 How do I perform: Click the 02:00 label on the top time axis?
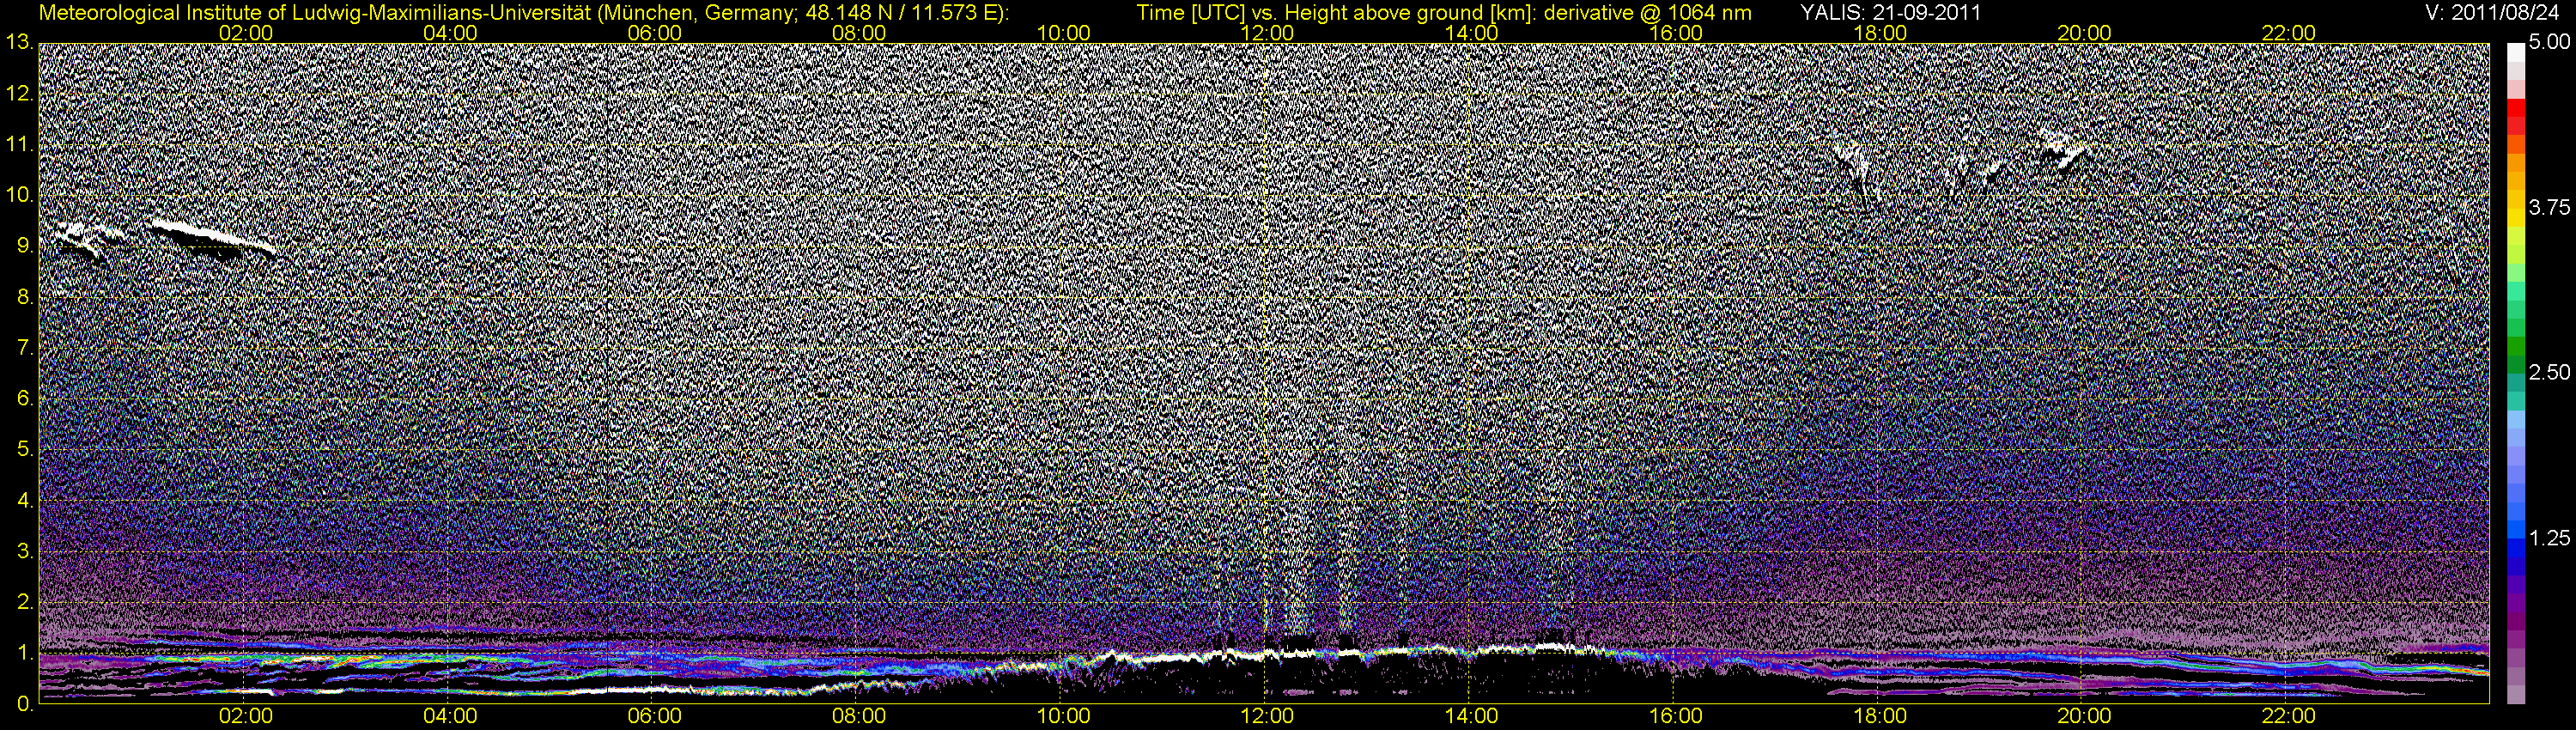tap(246, 33)
